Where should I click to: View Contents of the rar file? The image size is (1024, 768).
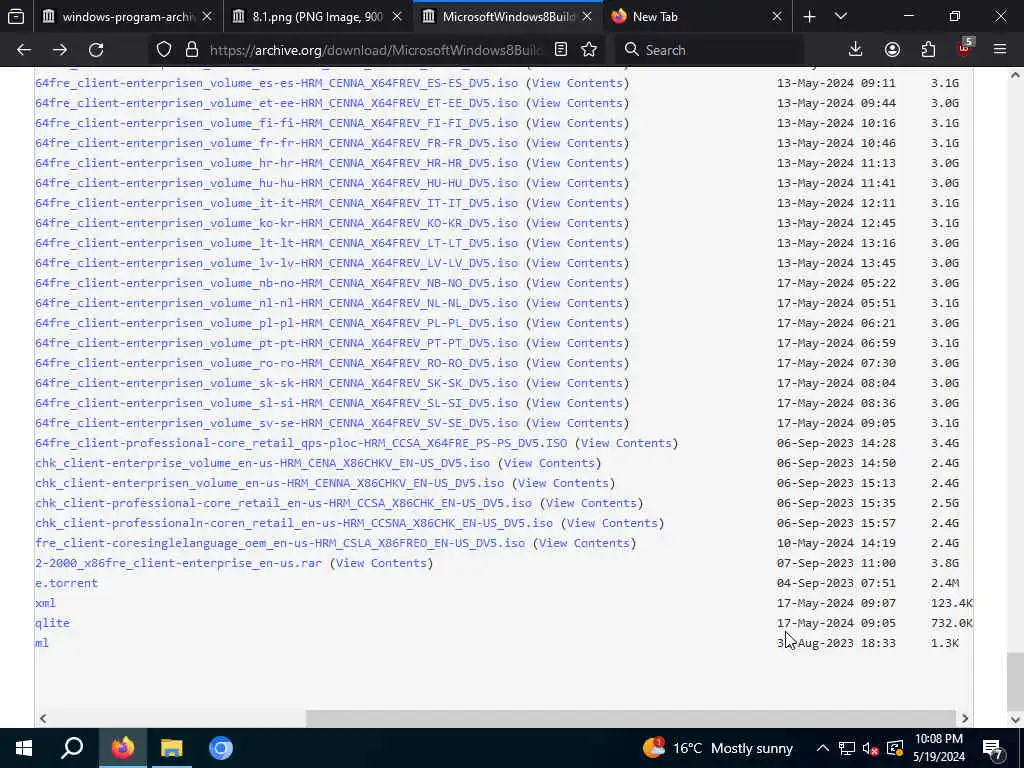[x=381, y=563]
